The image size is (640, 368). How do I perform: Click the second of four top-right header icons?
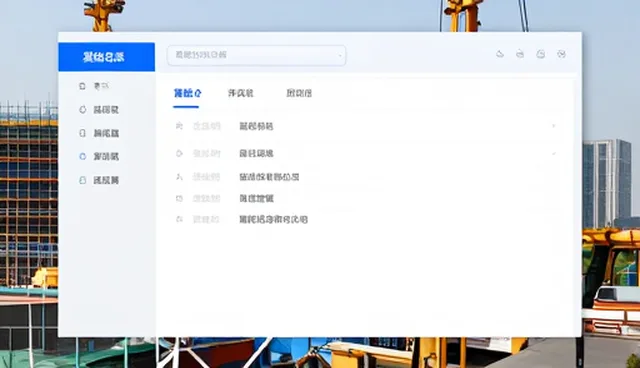coord(520,54)
